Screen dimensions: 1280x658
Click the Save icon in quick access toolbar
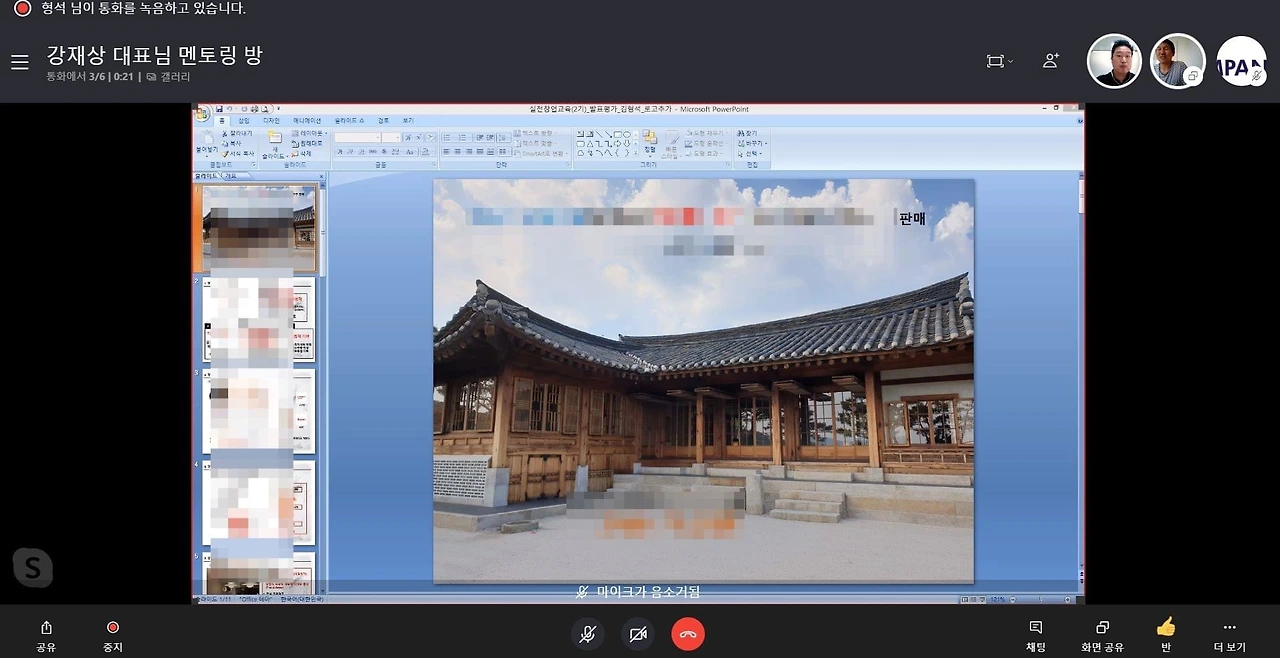coord(219,109)
